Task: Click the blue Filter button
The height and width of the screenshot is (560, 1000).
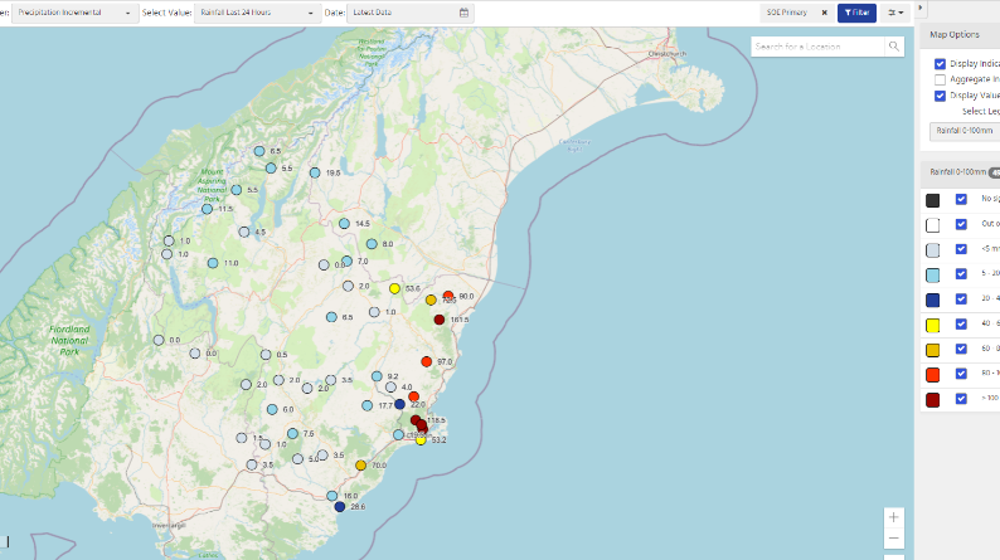Action: (x=856, y=13)
